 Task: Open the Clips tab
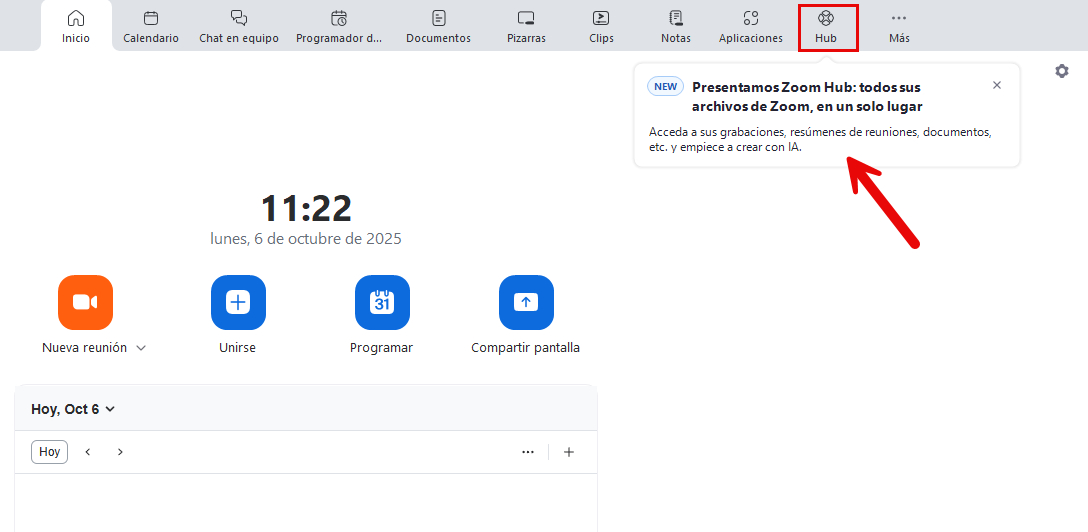click(x=601, y=27)
